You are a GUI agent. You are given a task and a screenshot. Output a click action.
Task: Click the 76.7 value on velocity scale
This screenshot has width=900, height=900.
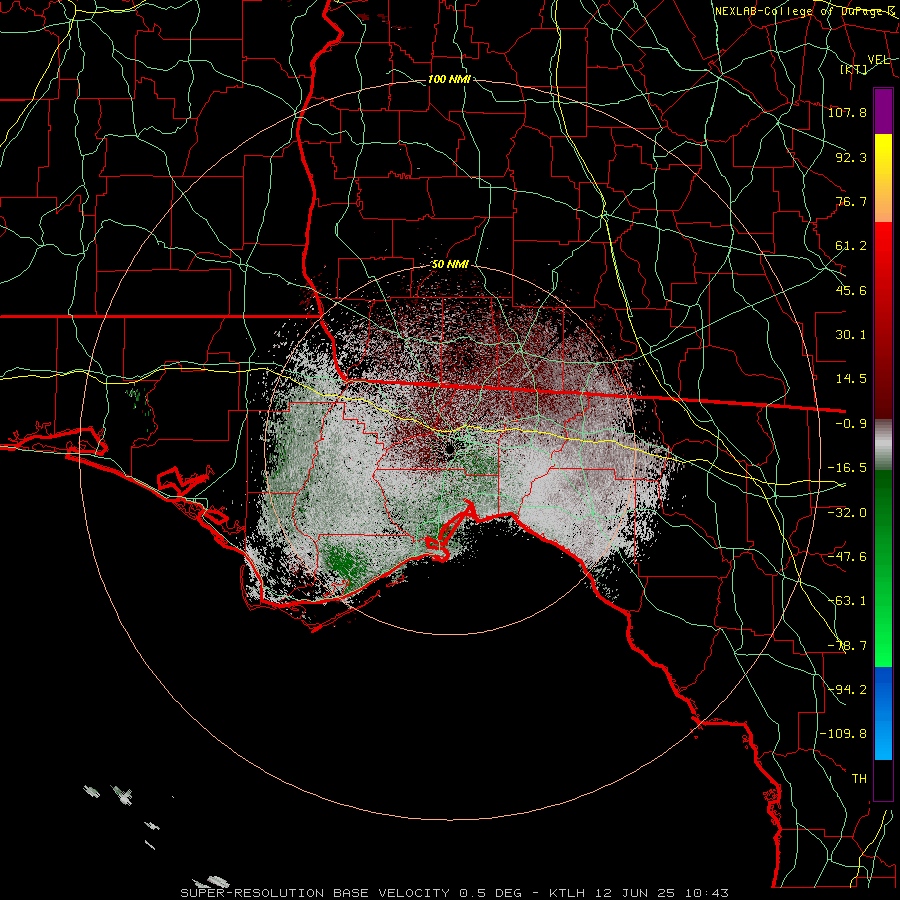851,201
